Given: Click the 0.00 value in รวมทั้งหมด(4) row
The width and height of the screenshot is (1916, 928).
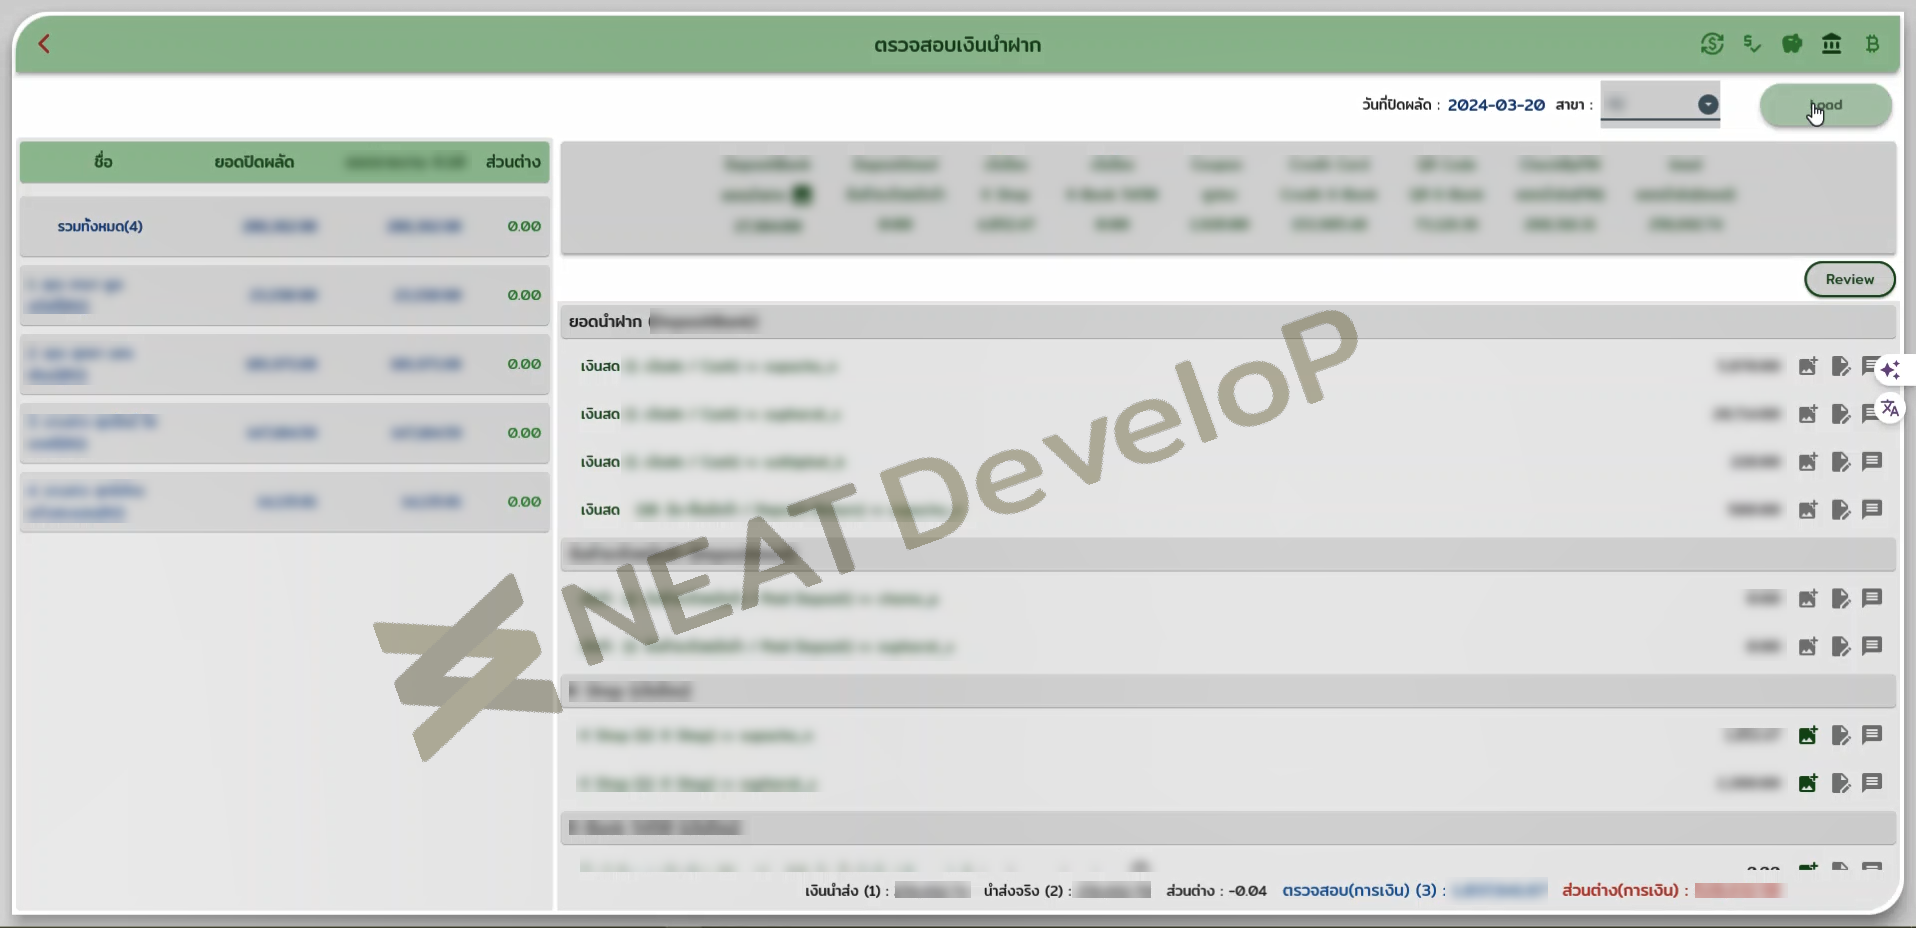Looking at the screenshot, I should pos(524,226).
